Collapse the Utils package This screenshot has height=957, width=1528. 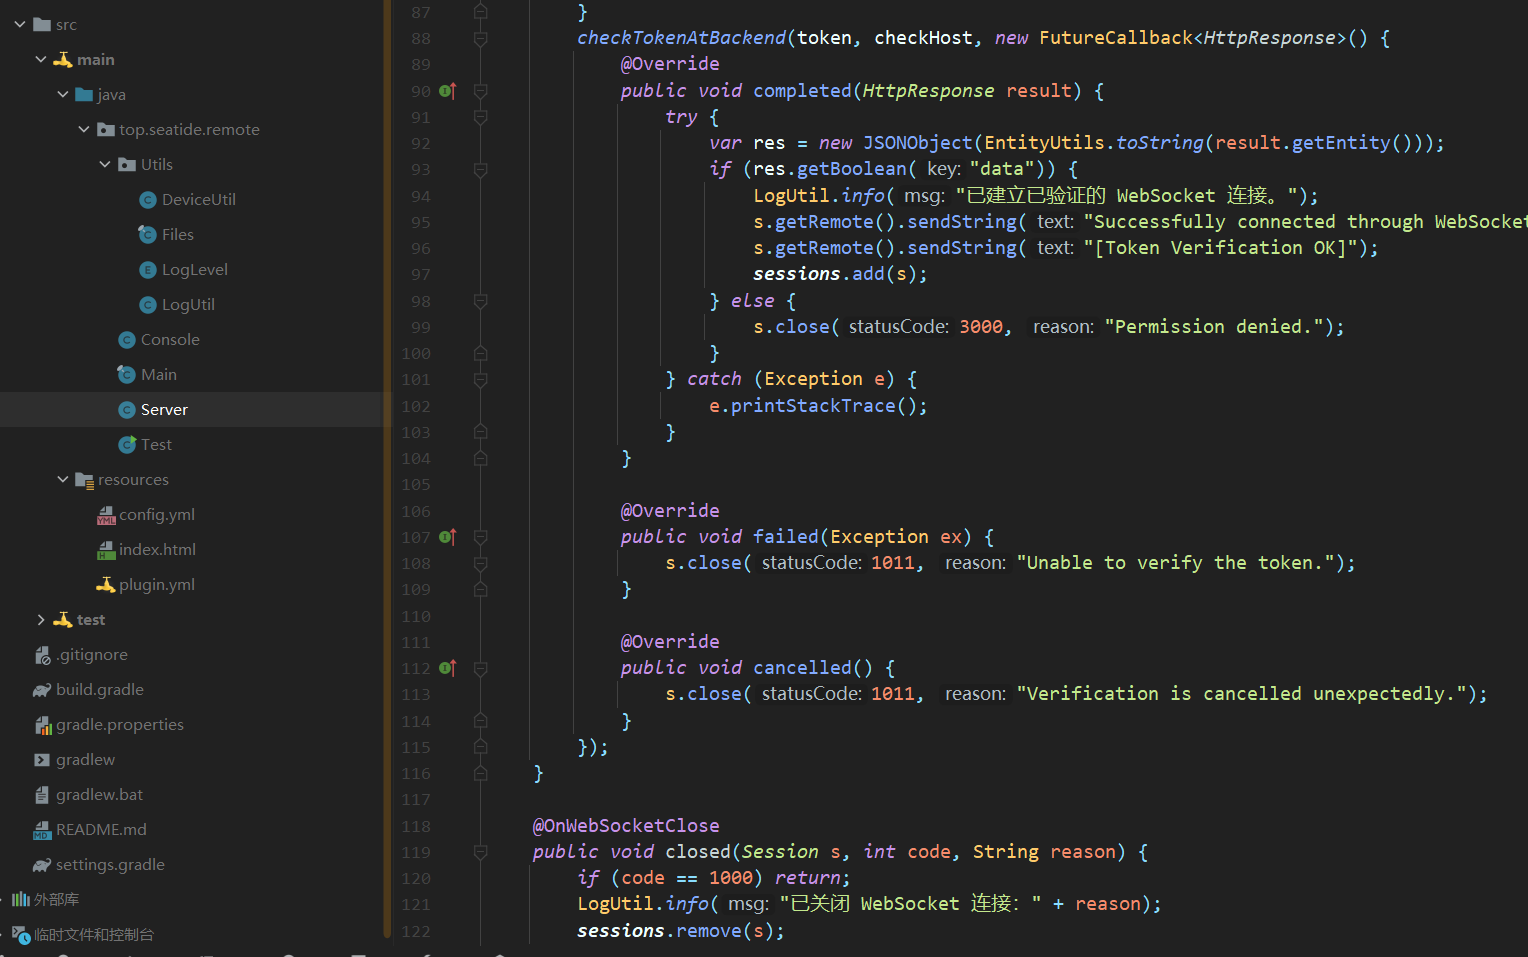pos(104,164)
